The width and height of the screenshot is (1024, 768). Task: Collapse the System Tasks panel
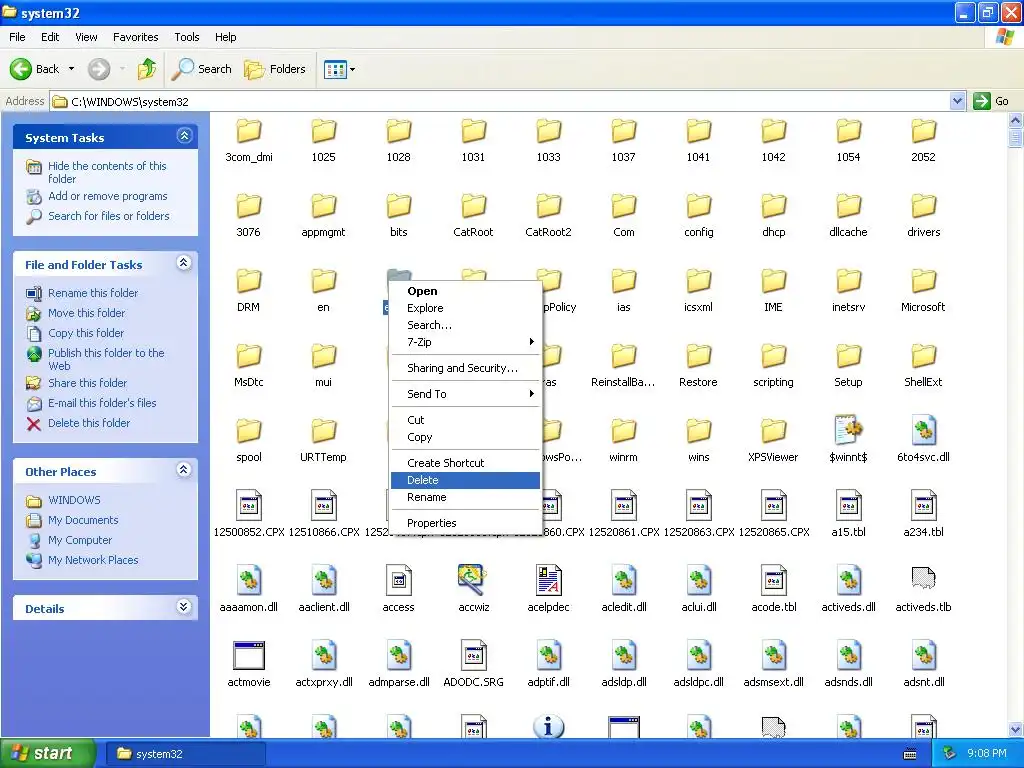tap(184, 136)
